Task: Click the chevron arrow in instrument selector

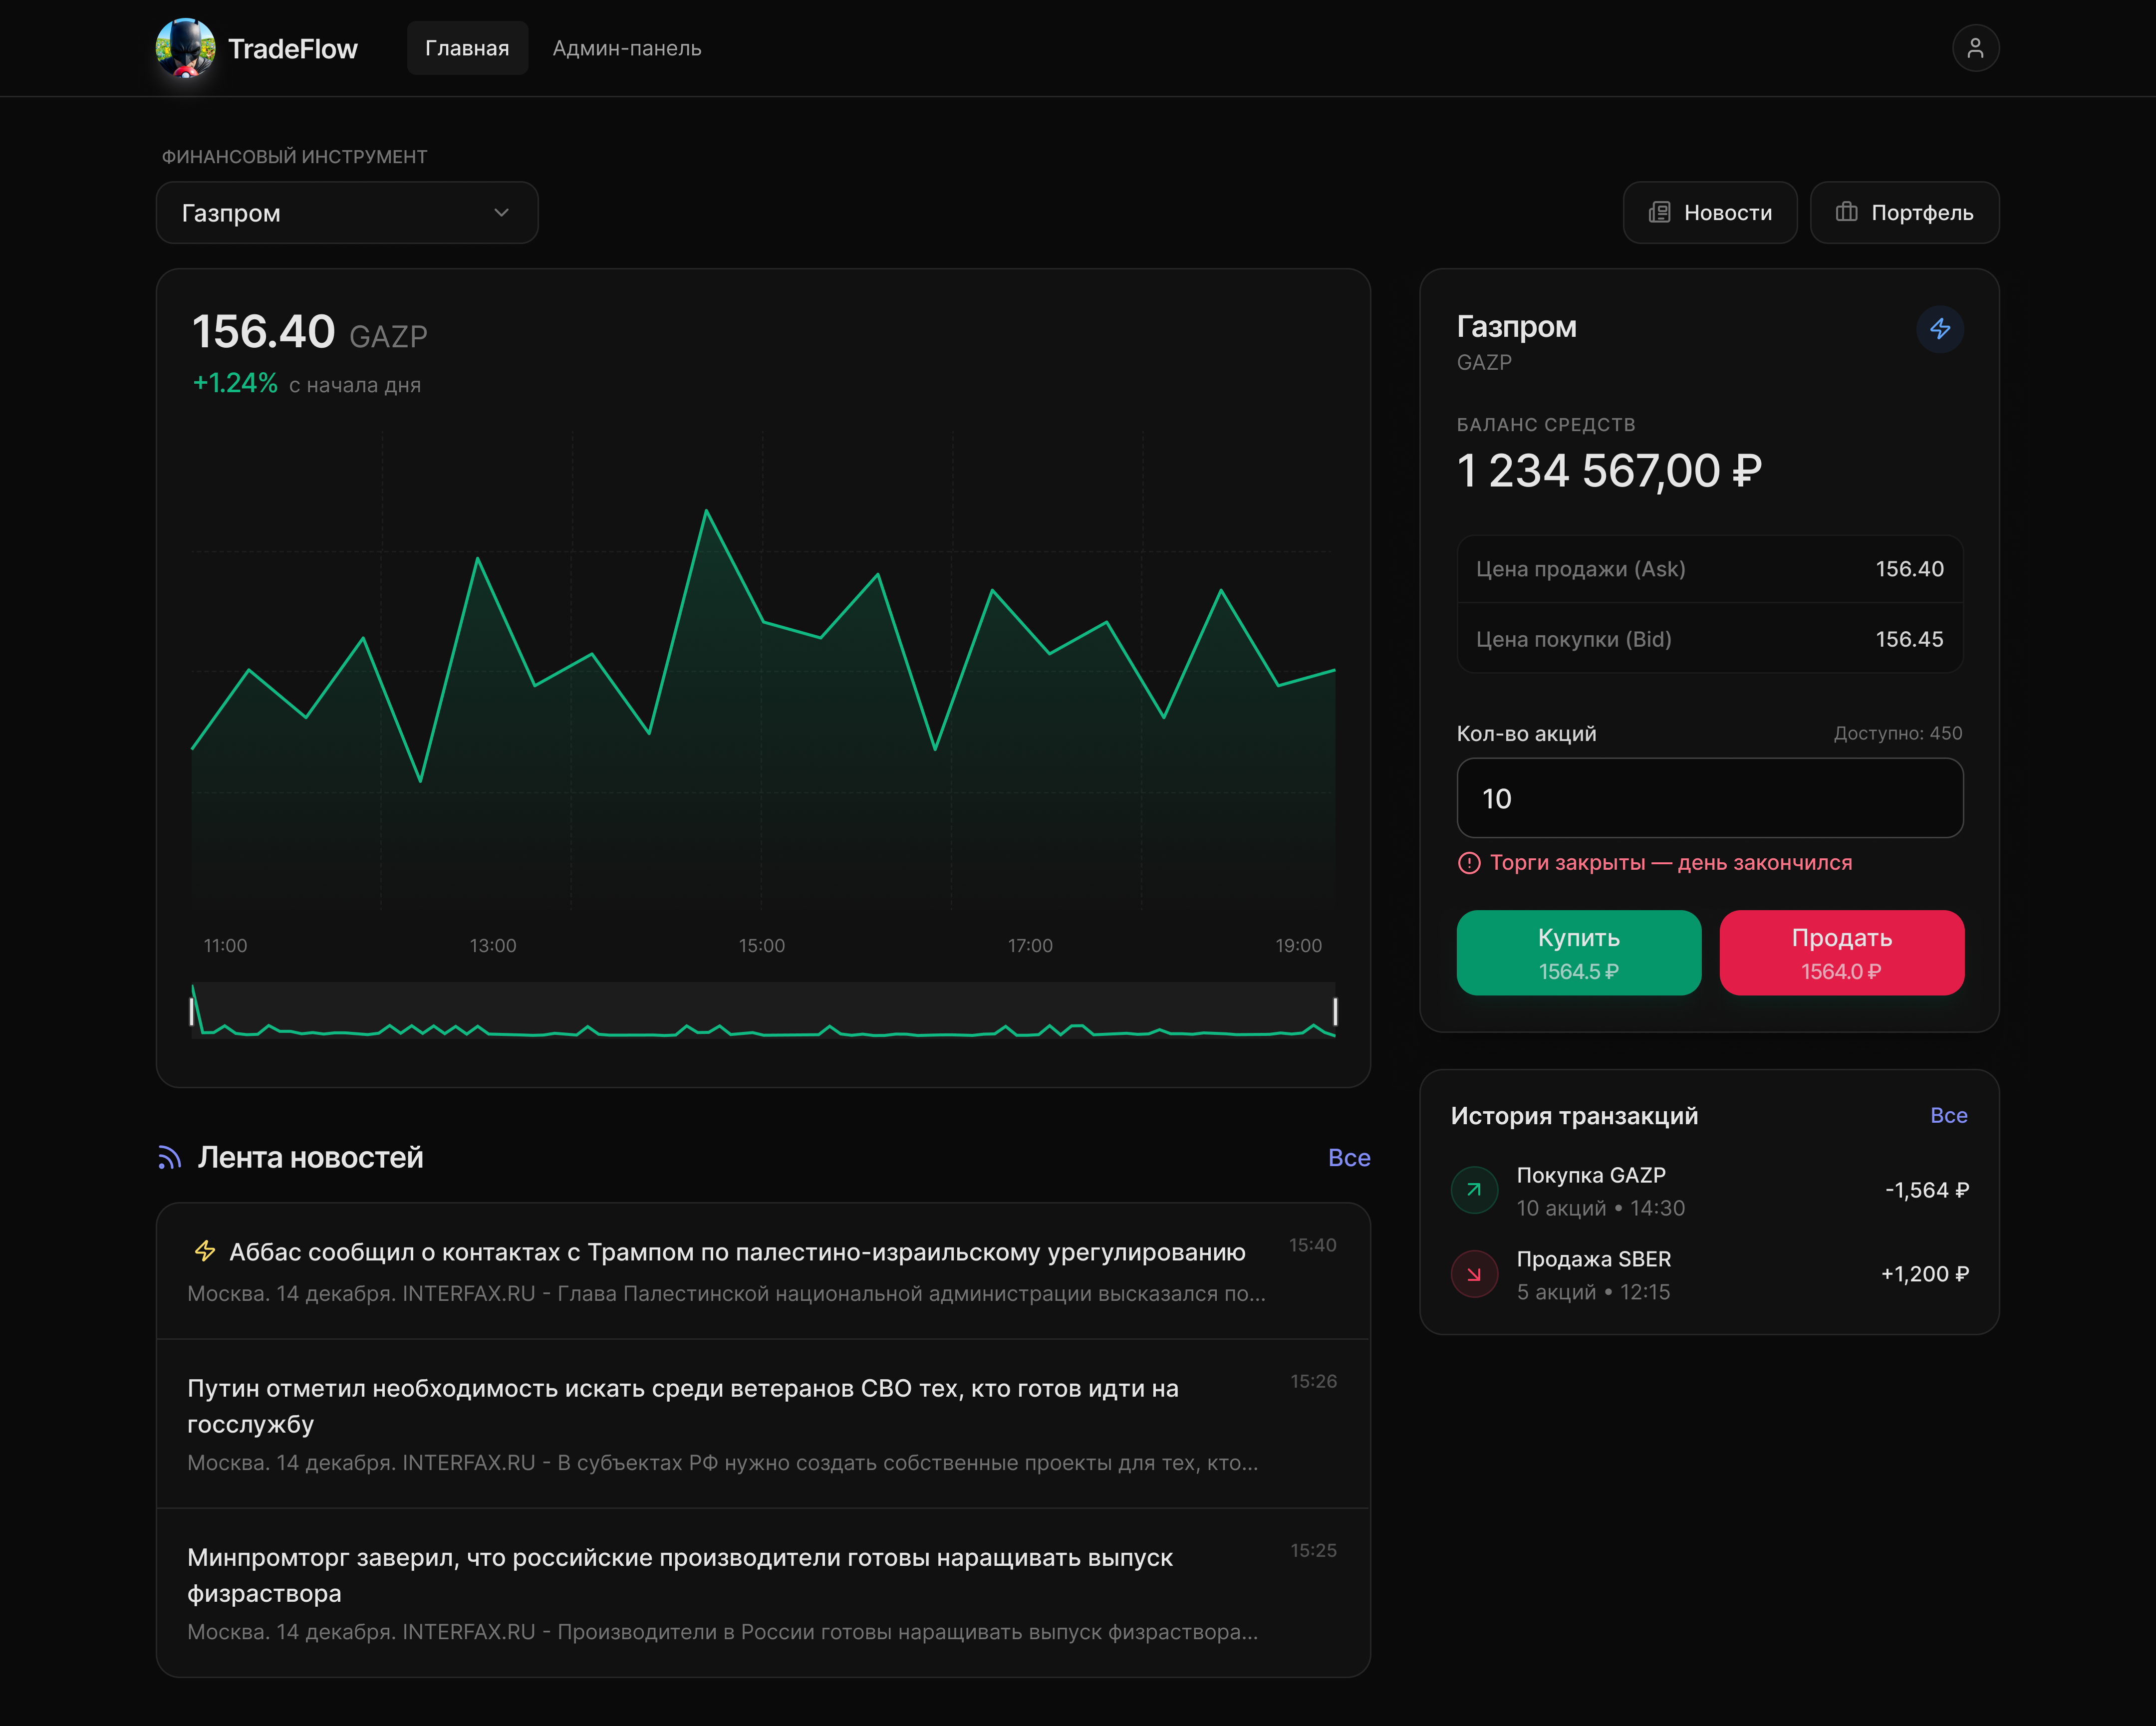Action: [501, 212]
